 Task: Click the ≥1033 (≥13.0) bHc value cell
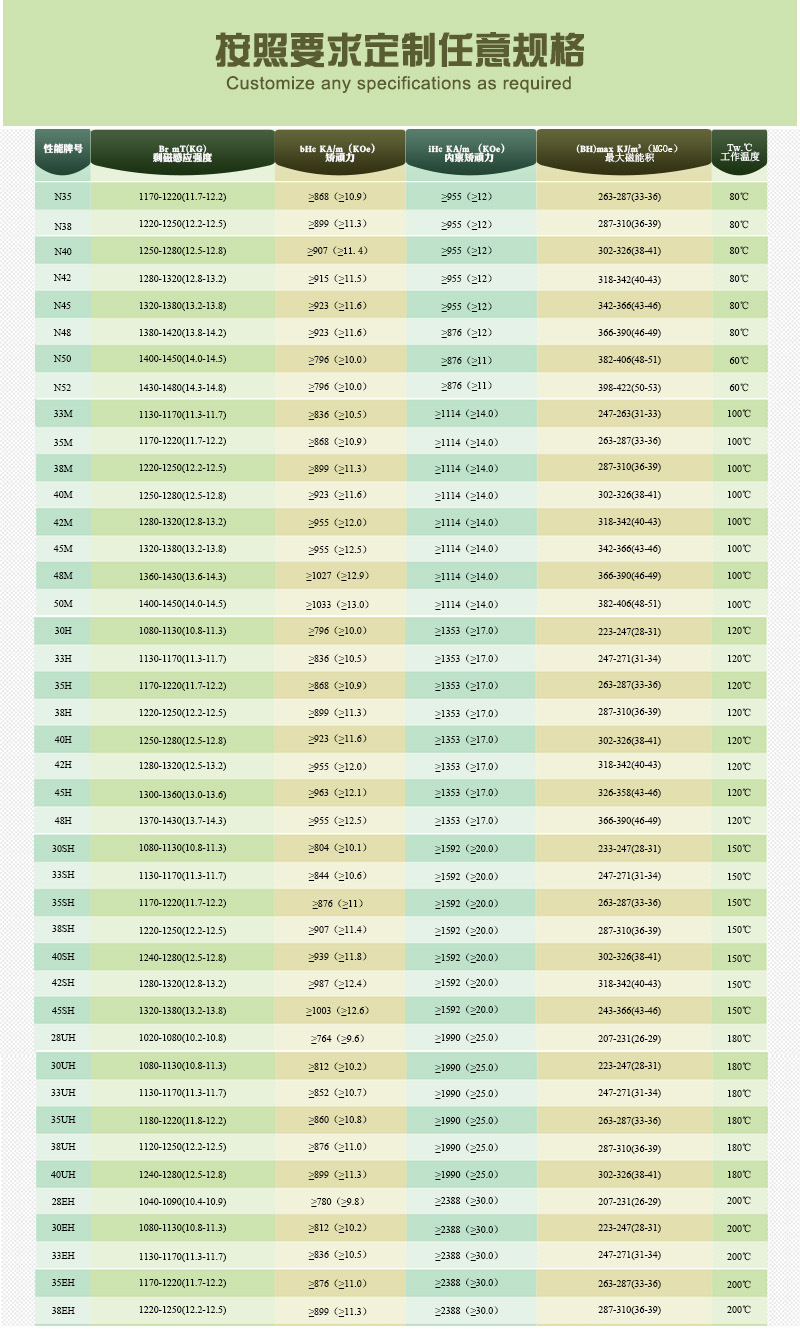pyautogui.click(x=338, y=604)
